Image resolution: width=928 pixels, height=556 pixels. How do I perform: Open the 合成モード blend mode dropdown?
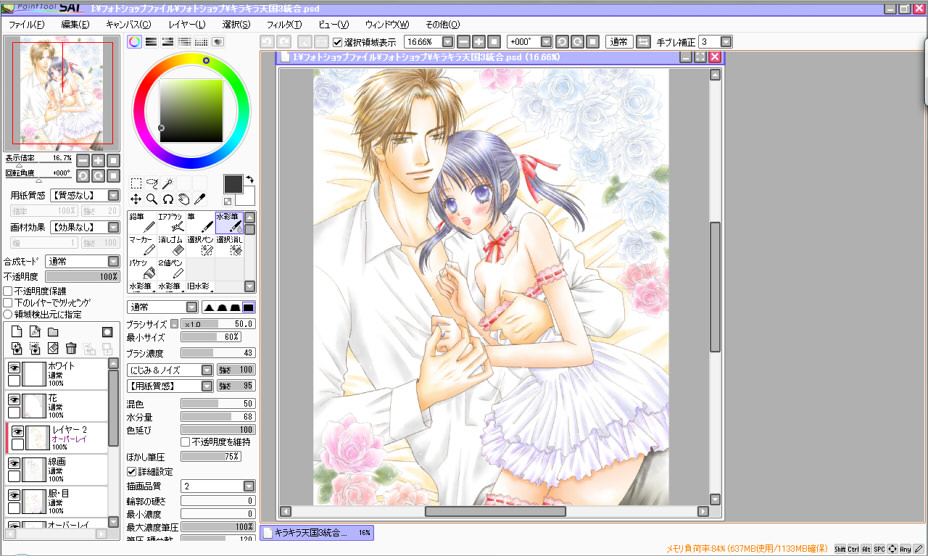click(x=114, y=261)
